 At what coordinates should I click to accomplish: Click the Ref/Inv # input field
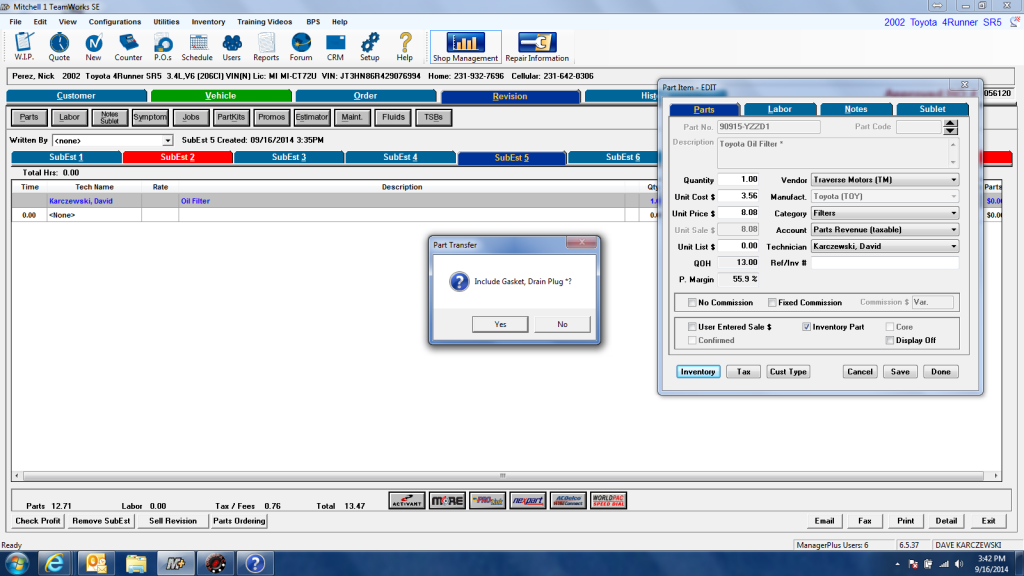point(885,263)
